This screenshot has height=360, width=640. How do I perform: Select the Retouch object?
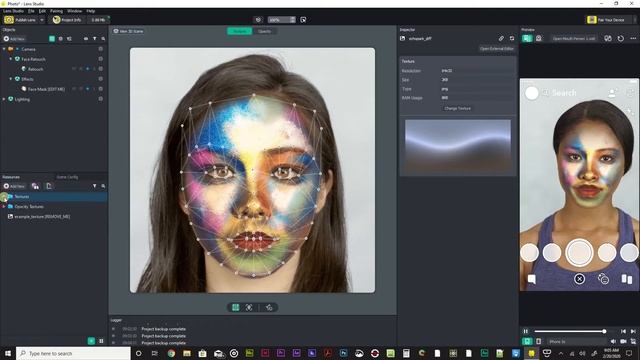click(x=36, y=69)
